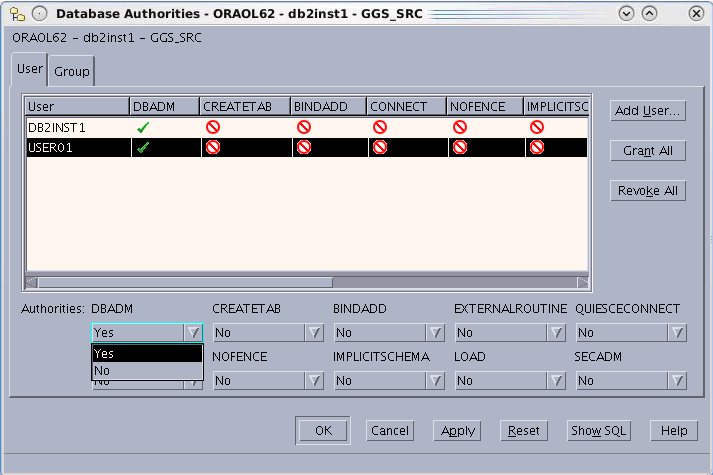This screenshot has height=475, width=713.
Task: Close the Database Authorities window
Action: pos(696,14)
